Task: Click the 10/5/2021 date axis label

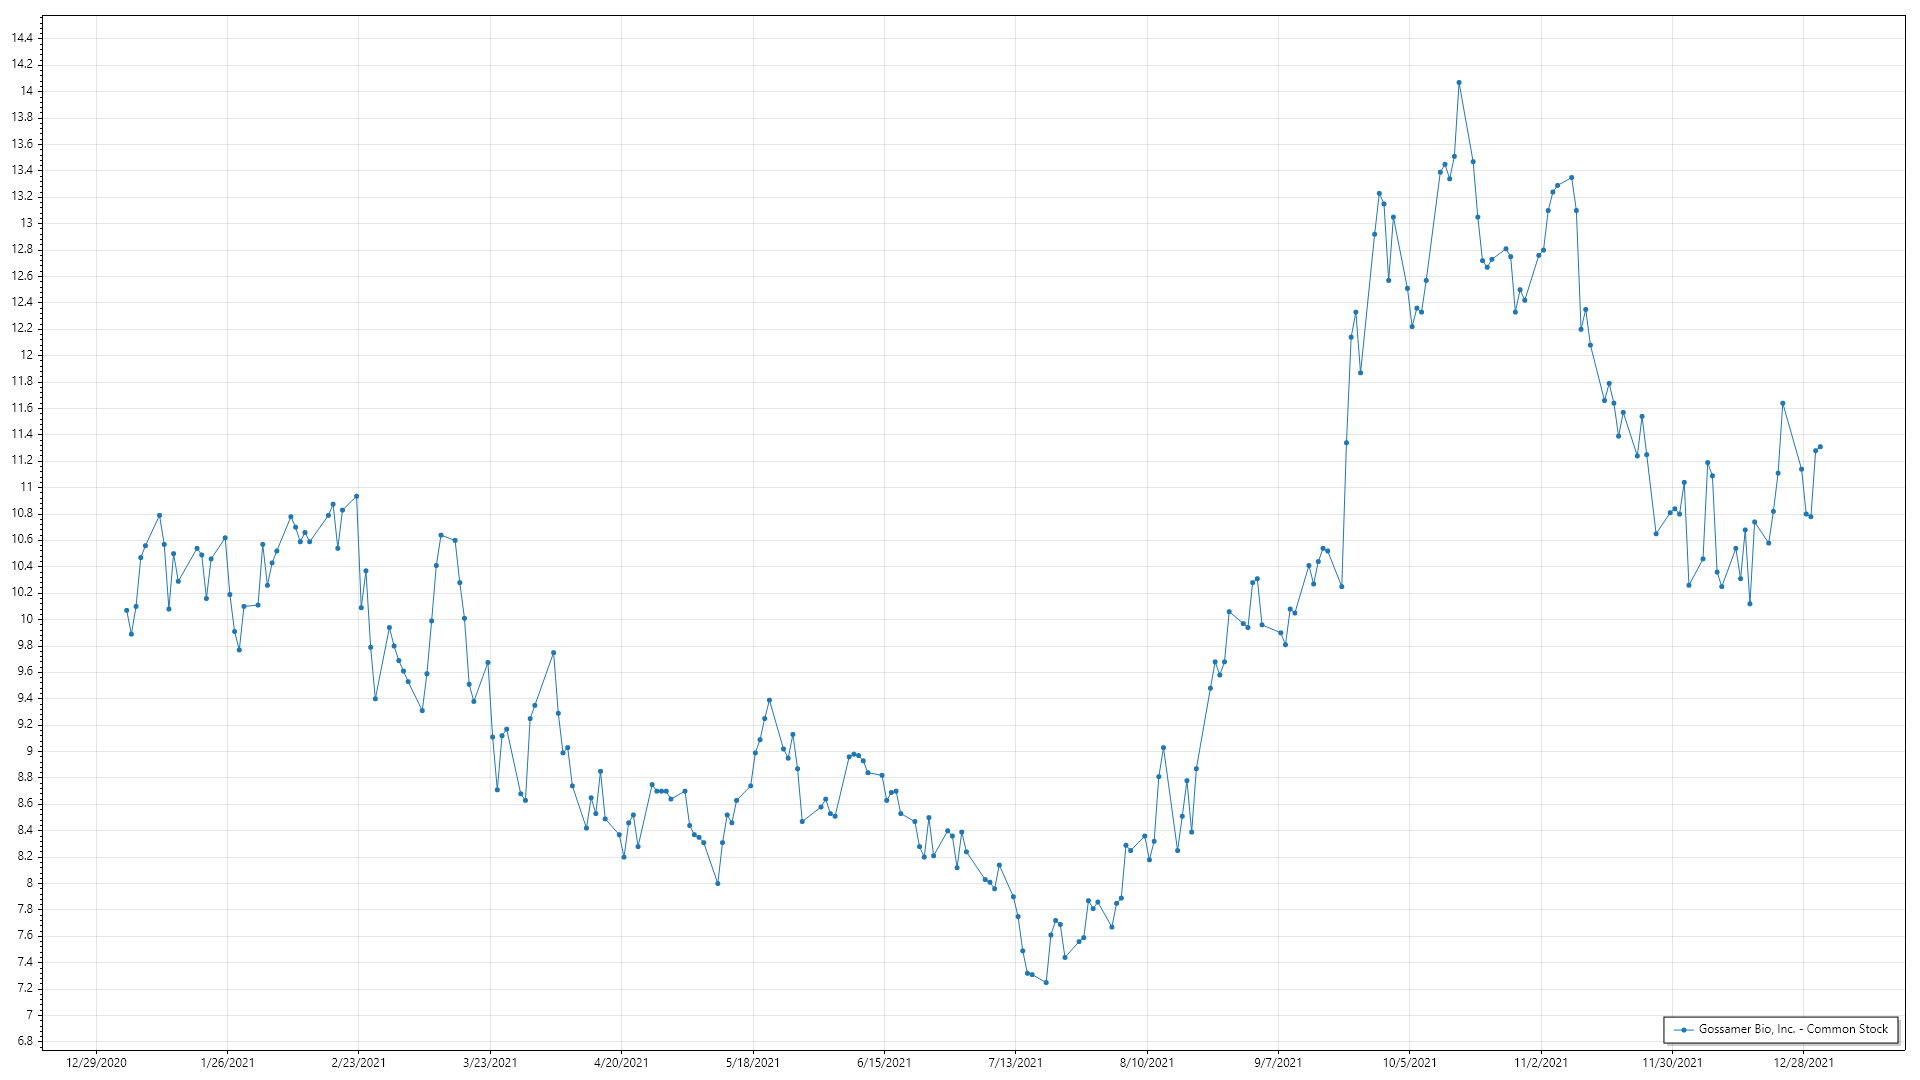Action: click(1409, 1063)
